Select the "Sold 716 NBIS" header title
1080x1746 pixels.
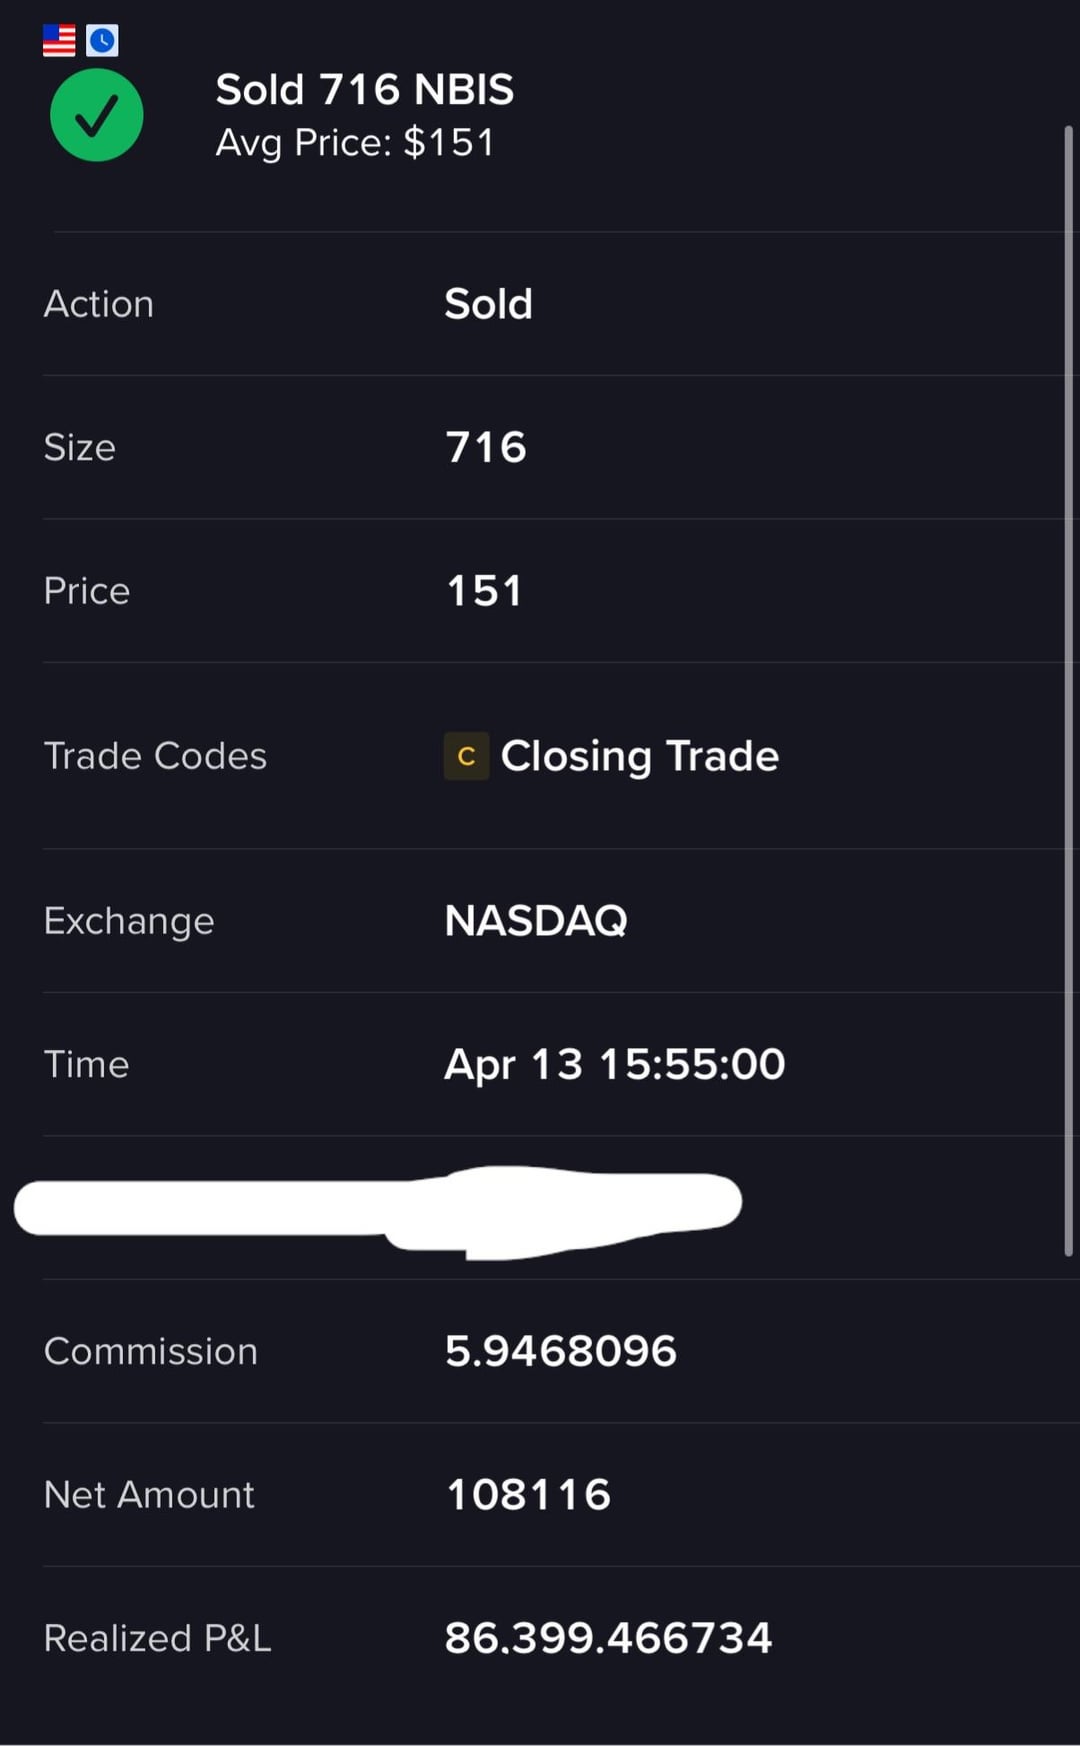365,90
